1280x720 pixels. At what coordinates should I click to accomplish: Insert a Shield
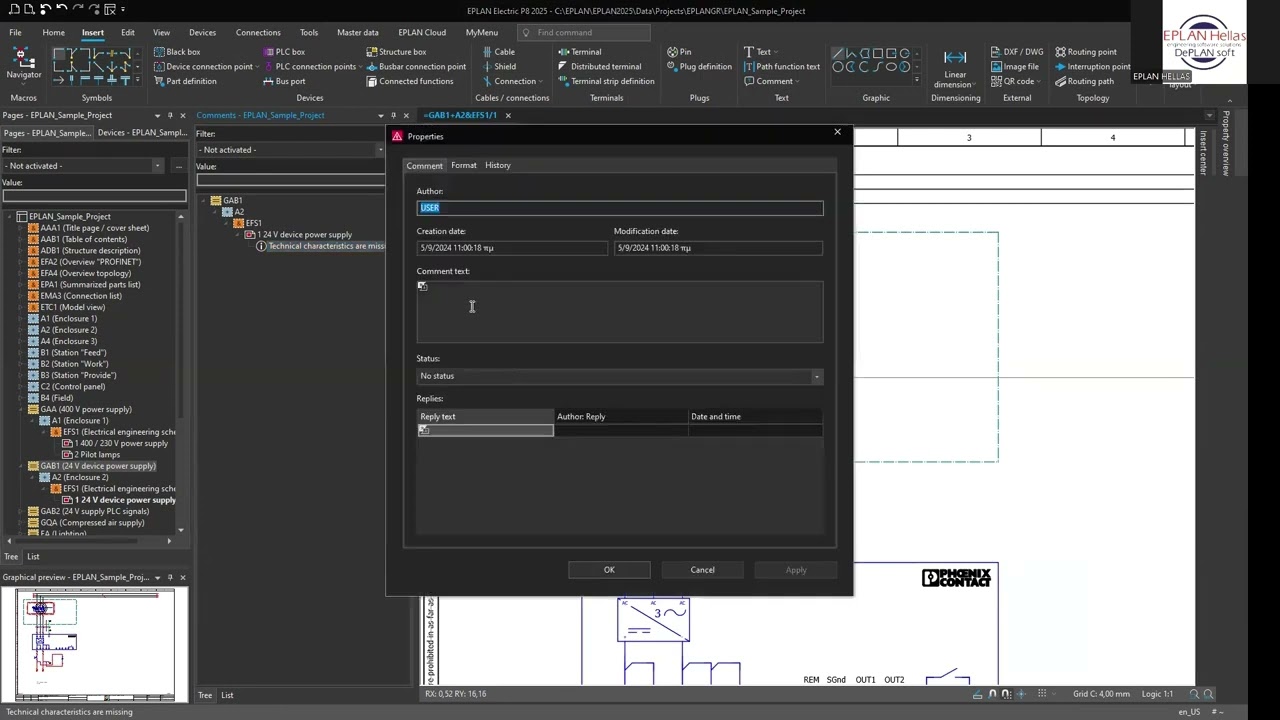498,67
